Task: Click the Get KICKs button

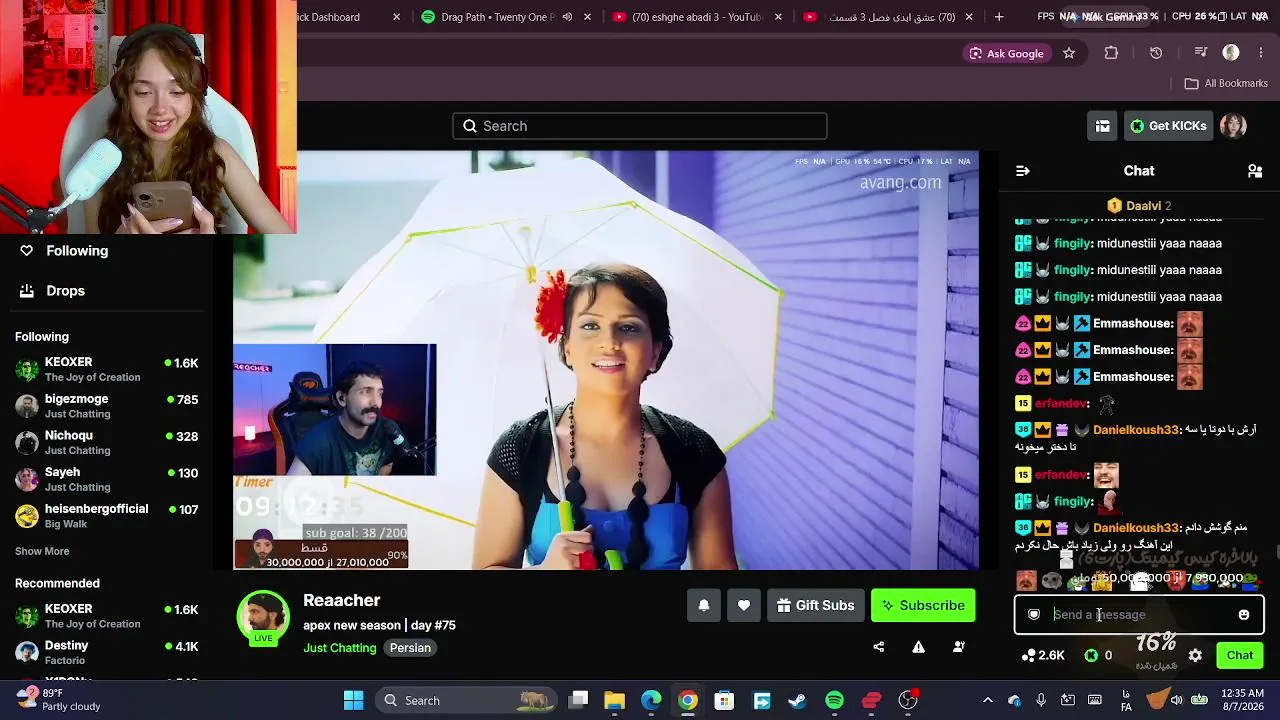Action: click(x=1168, y=126)
